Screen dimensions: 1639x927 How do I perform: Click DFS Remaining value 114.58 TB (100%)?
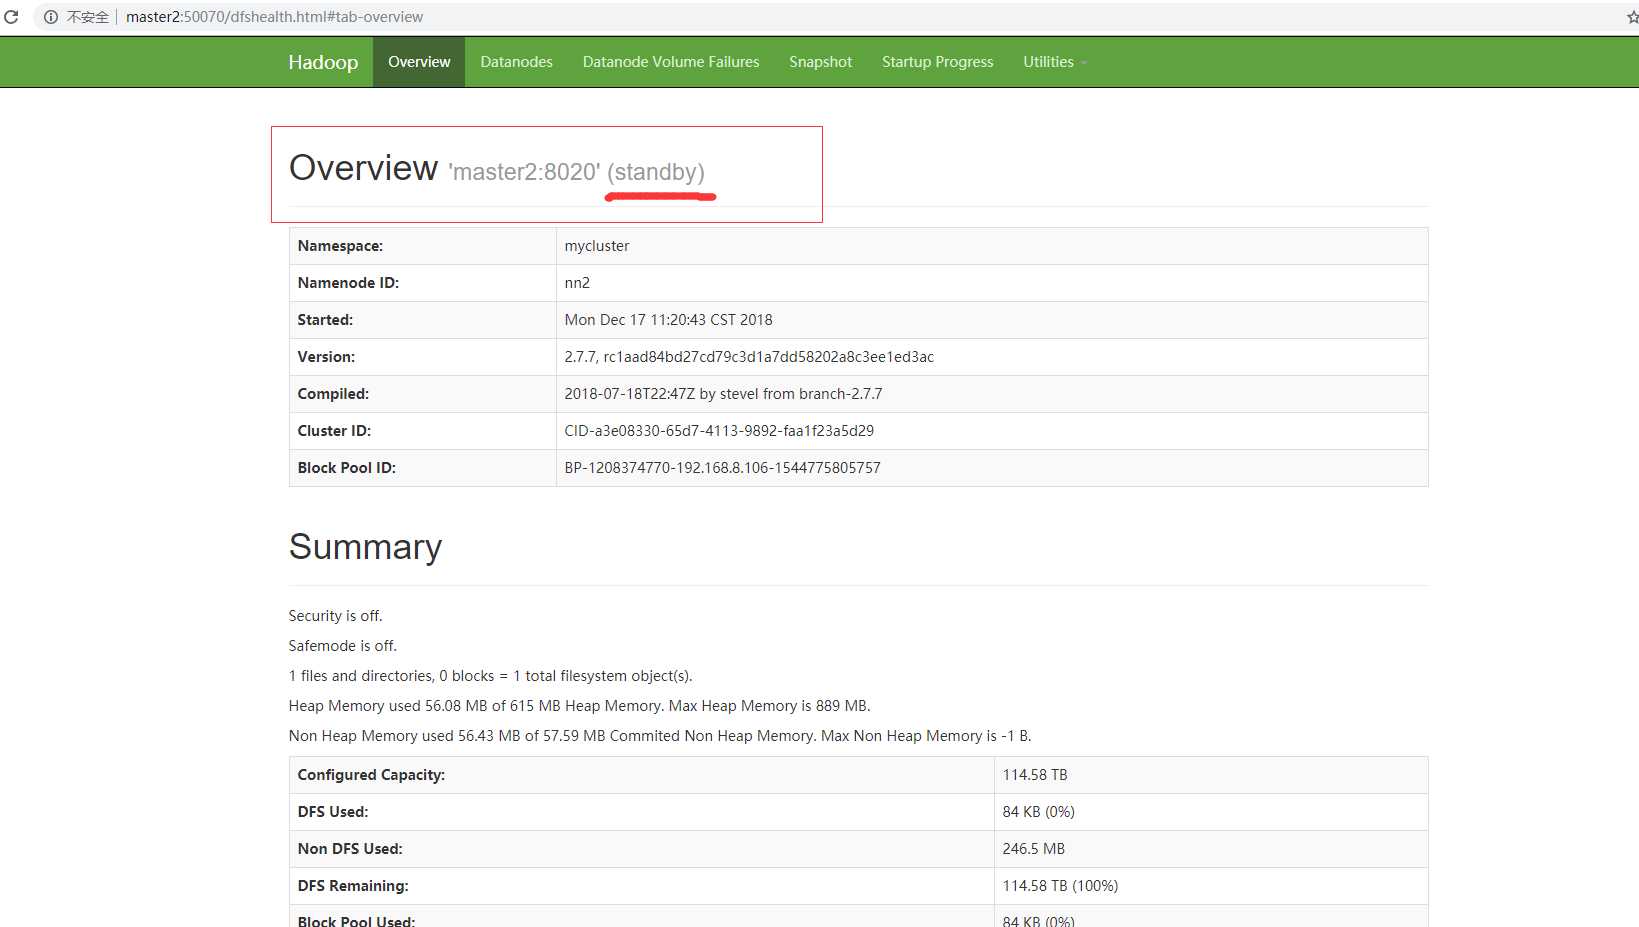pyautogui.click(x=1060, y=886)
